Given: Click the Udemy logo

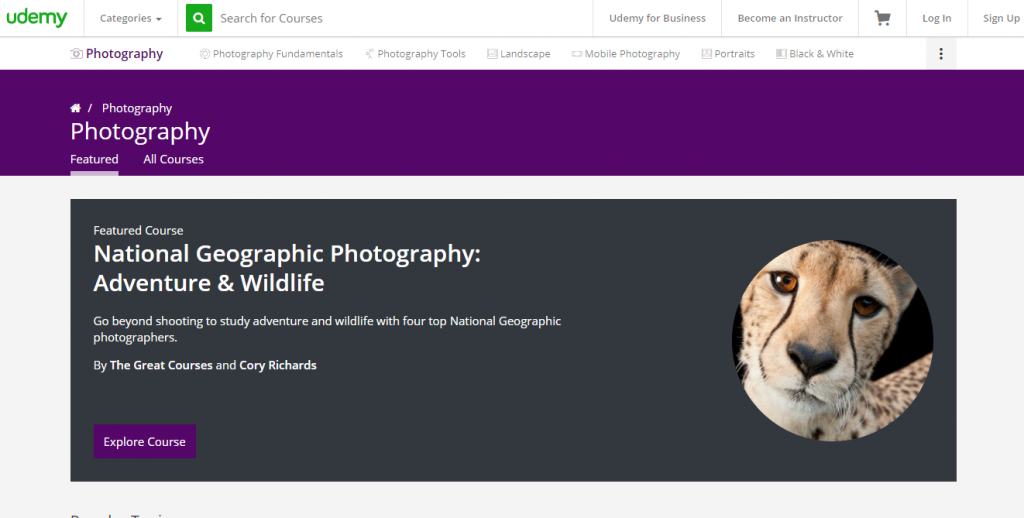Looking at the screenshot, I should 37,18.
